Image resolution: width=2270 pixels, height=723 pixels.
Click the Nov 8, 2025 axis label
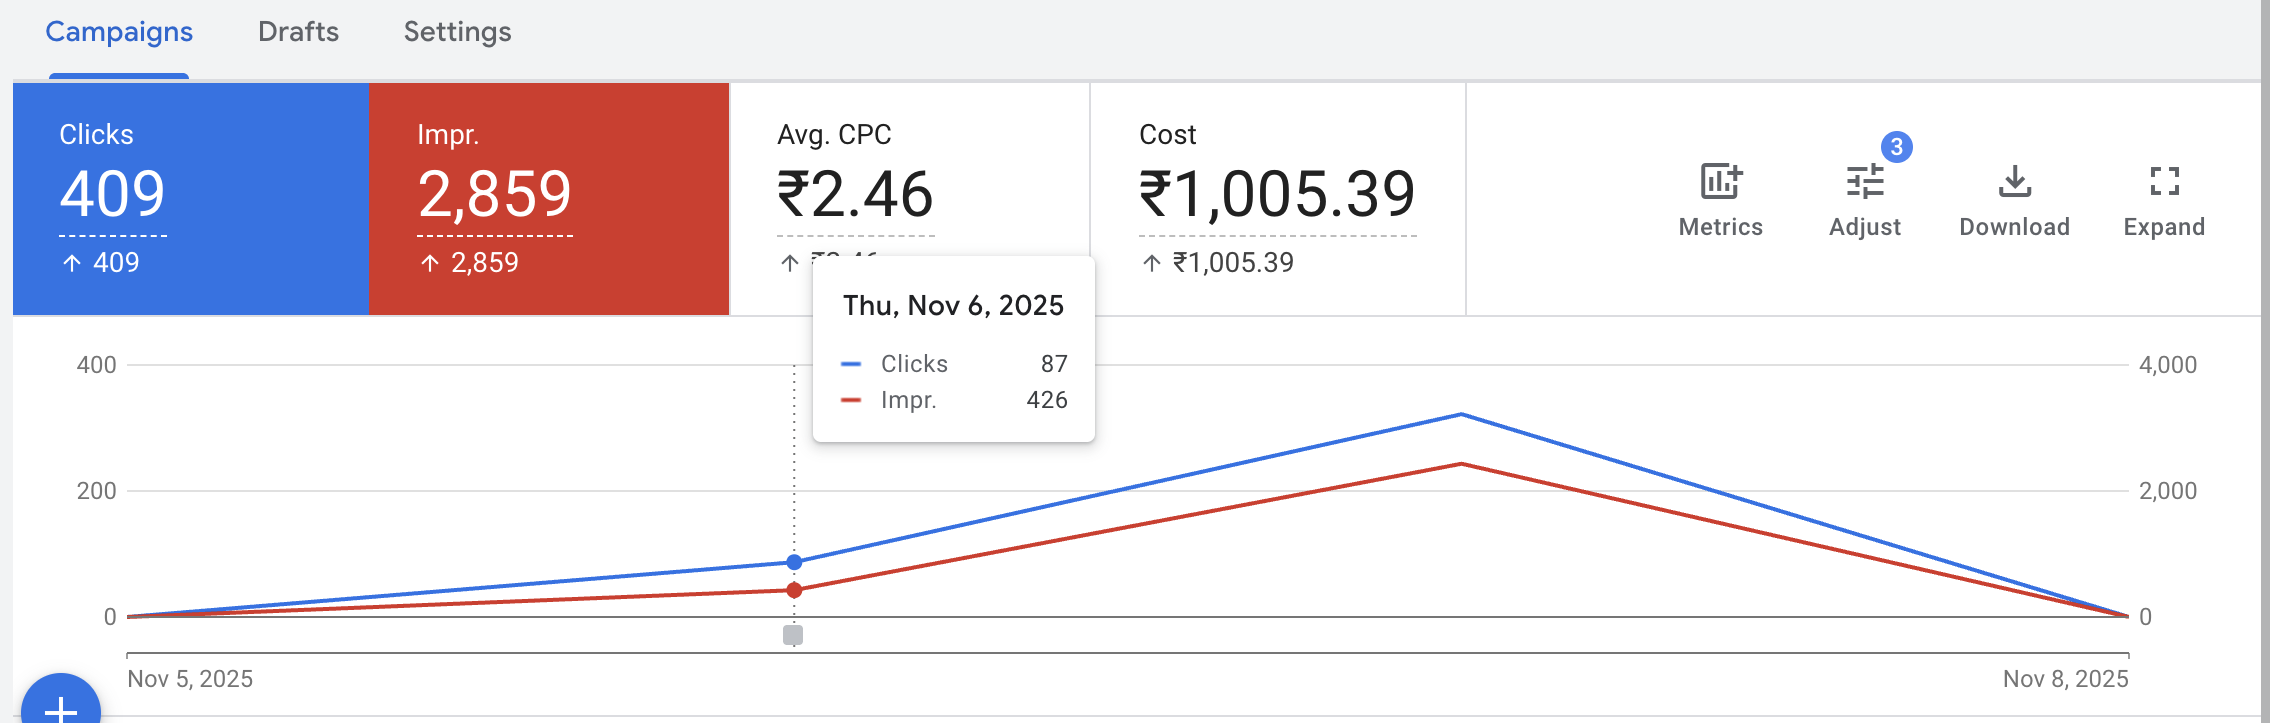tap(2065, 679)
